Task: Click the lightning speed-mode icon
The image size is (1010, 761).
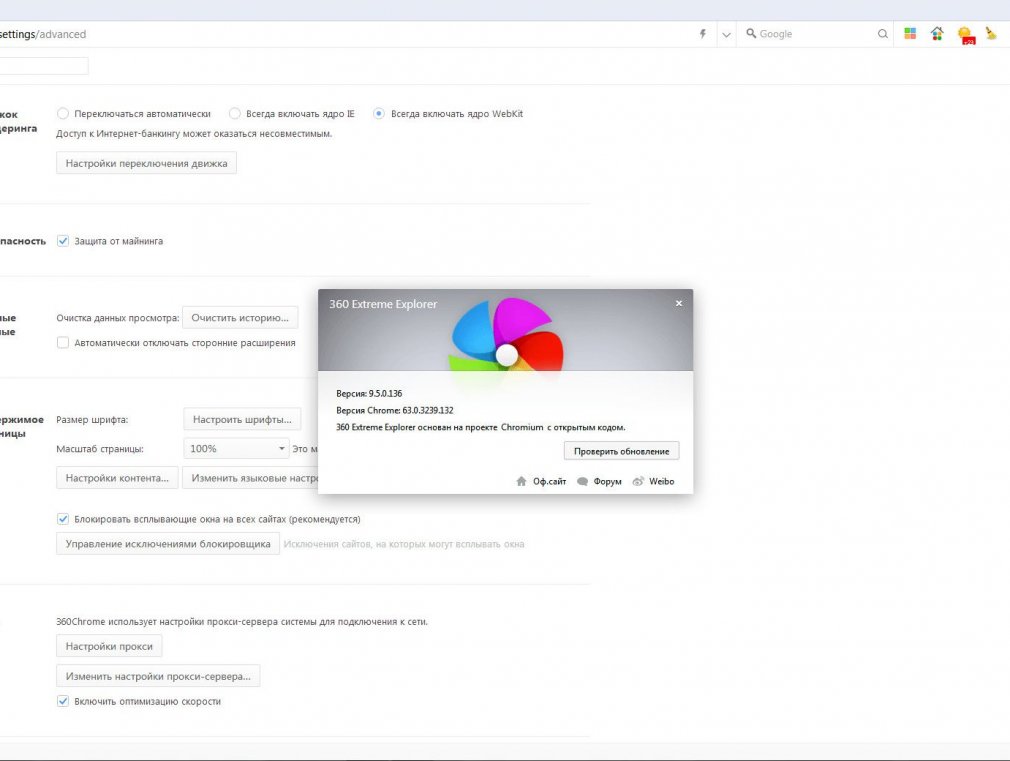Action: point(703,34)
